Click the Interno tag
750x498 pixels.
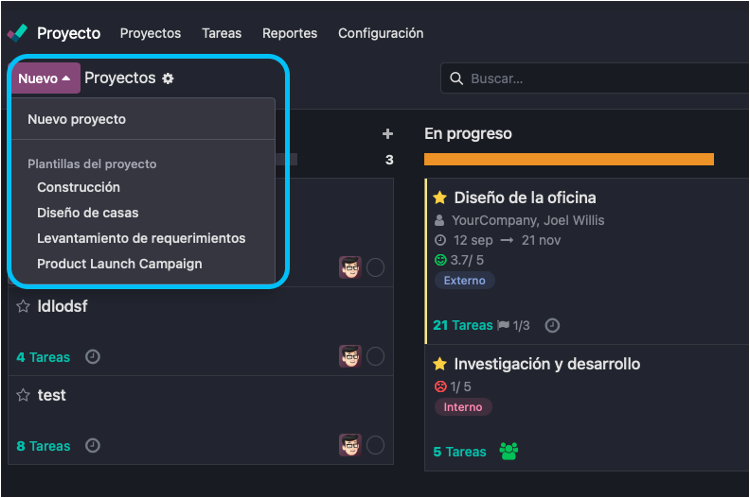pyautogui.click(x=463, y=407)
